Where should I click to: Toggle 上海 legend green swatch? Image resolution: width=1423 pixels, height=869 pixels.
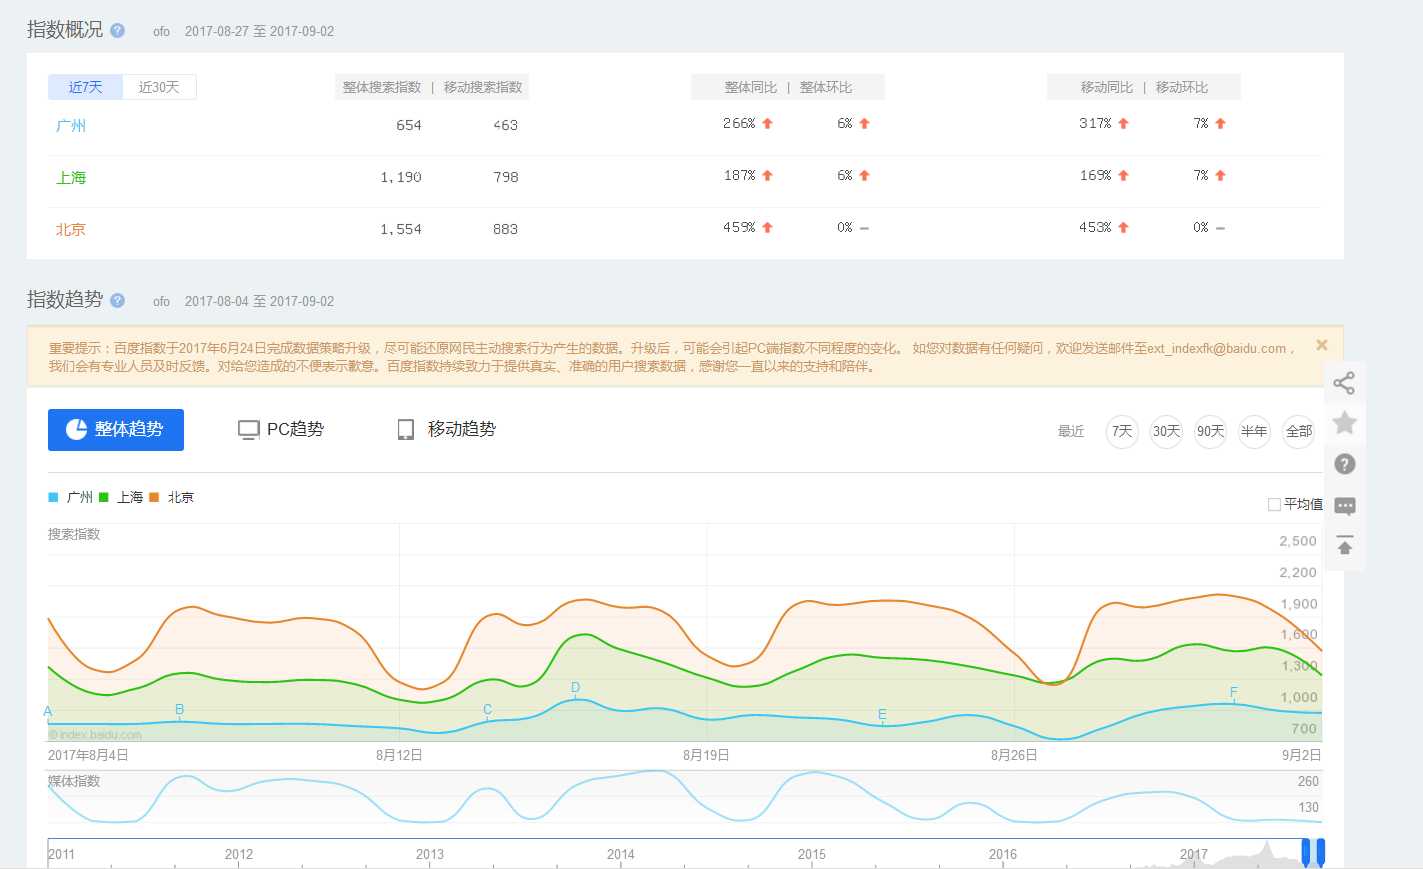pyautogui.click(x=104, y=497)
